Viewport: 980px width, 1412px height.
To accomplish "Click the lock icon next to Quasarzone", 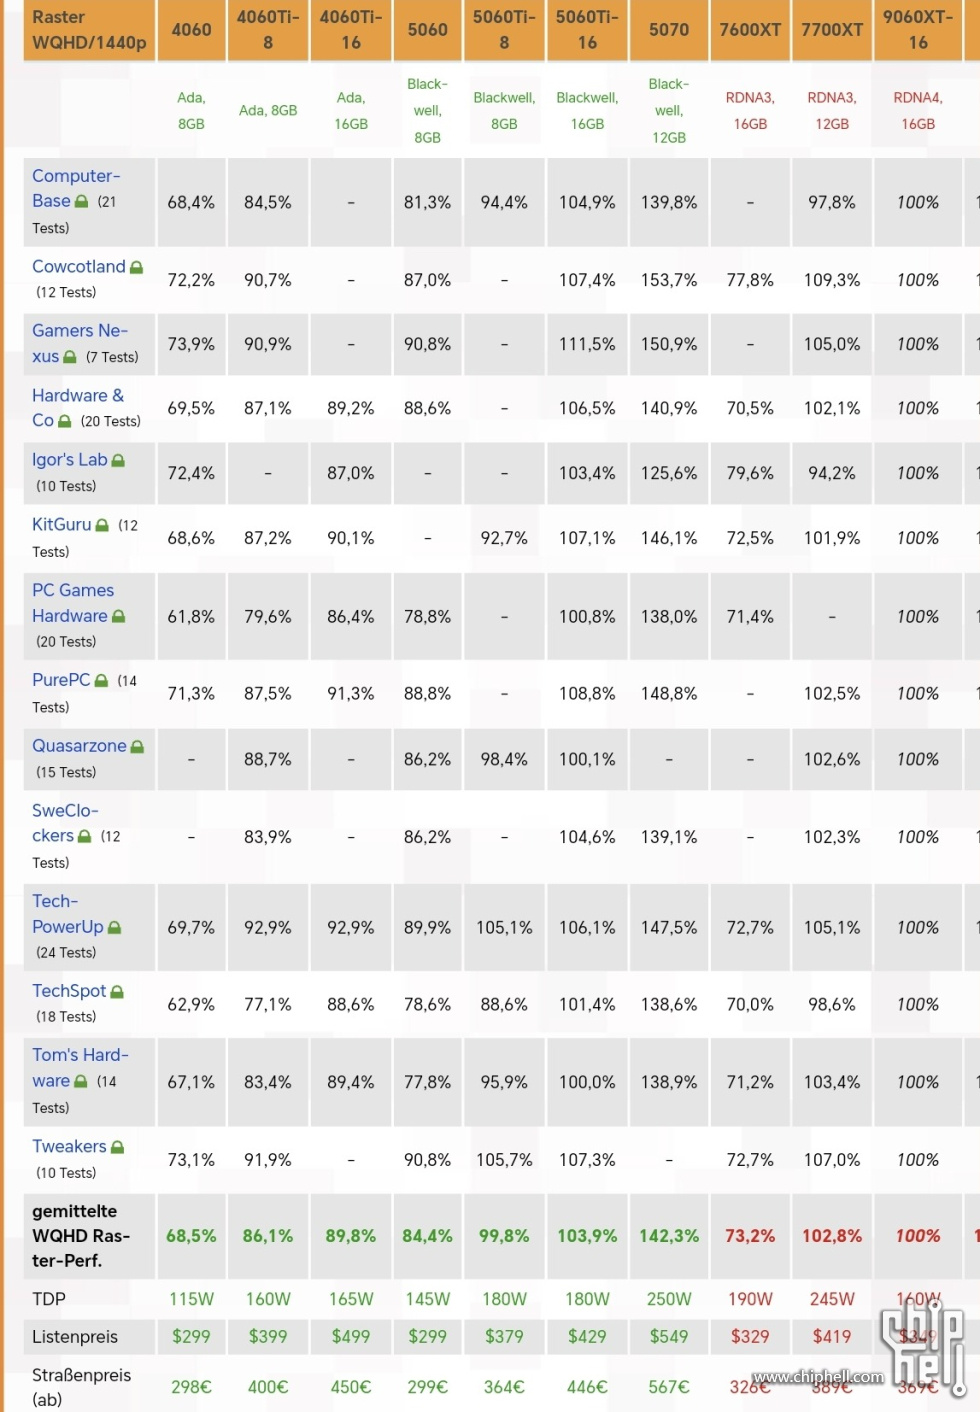I will (137, 747).
